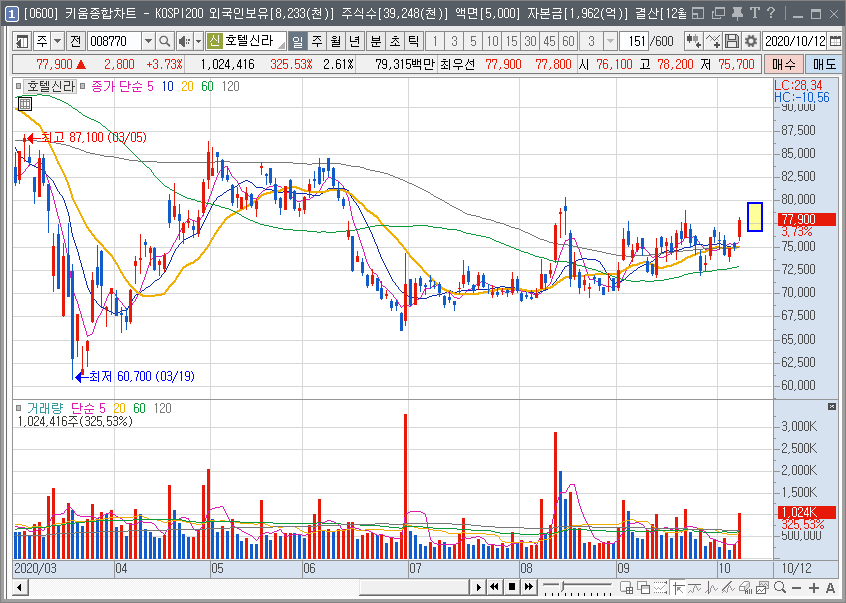Select the 10 interval preset button
The image size is (846, 603).
click(492, 41)
